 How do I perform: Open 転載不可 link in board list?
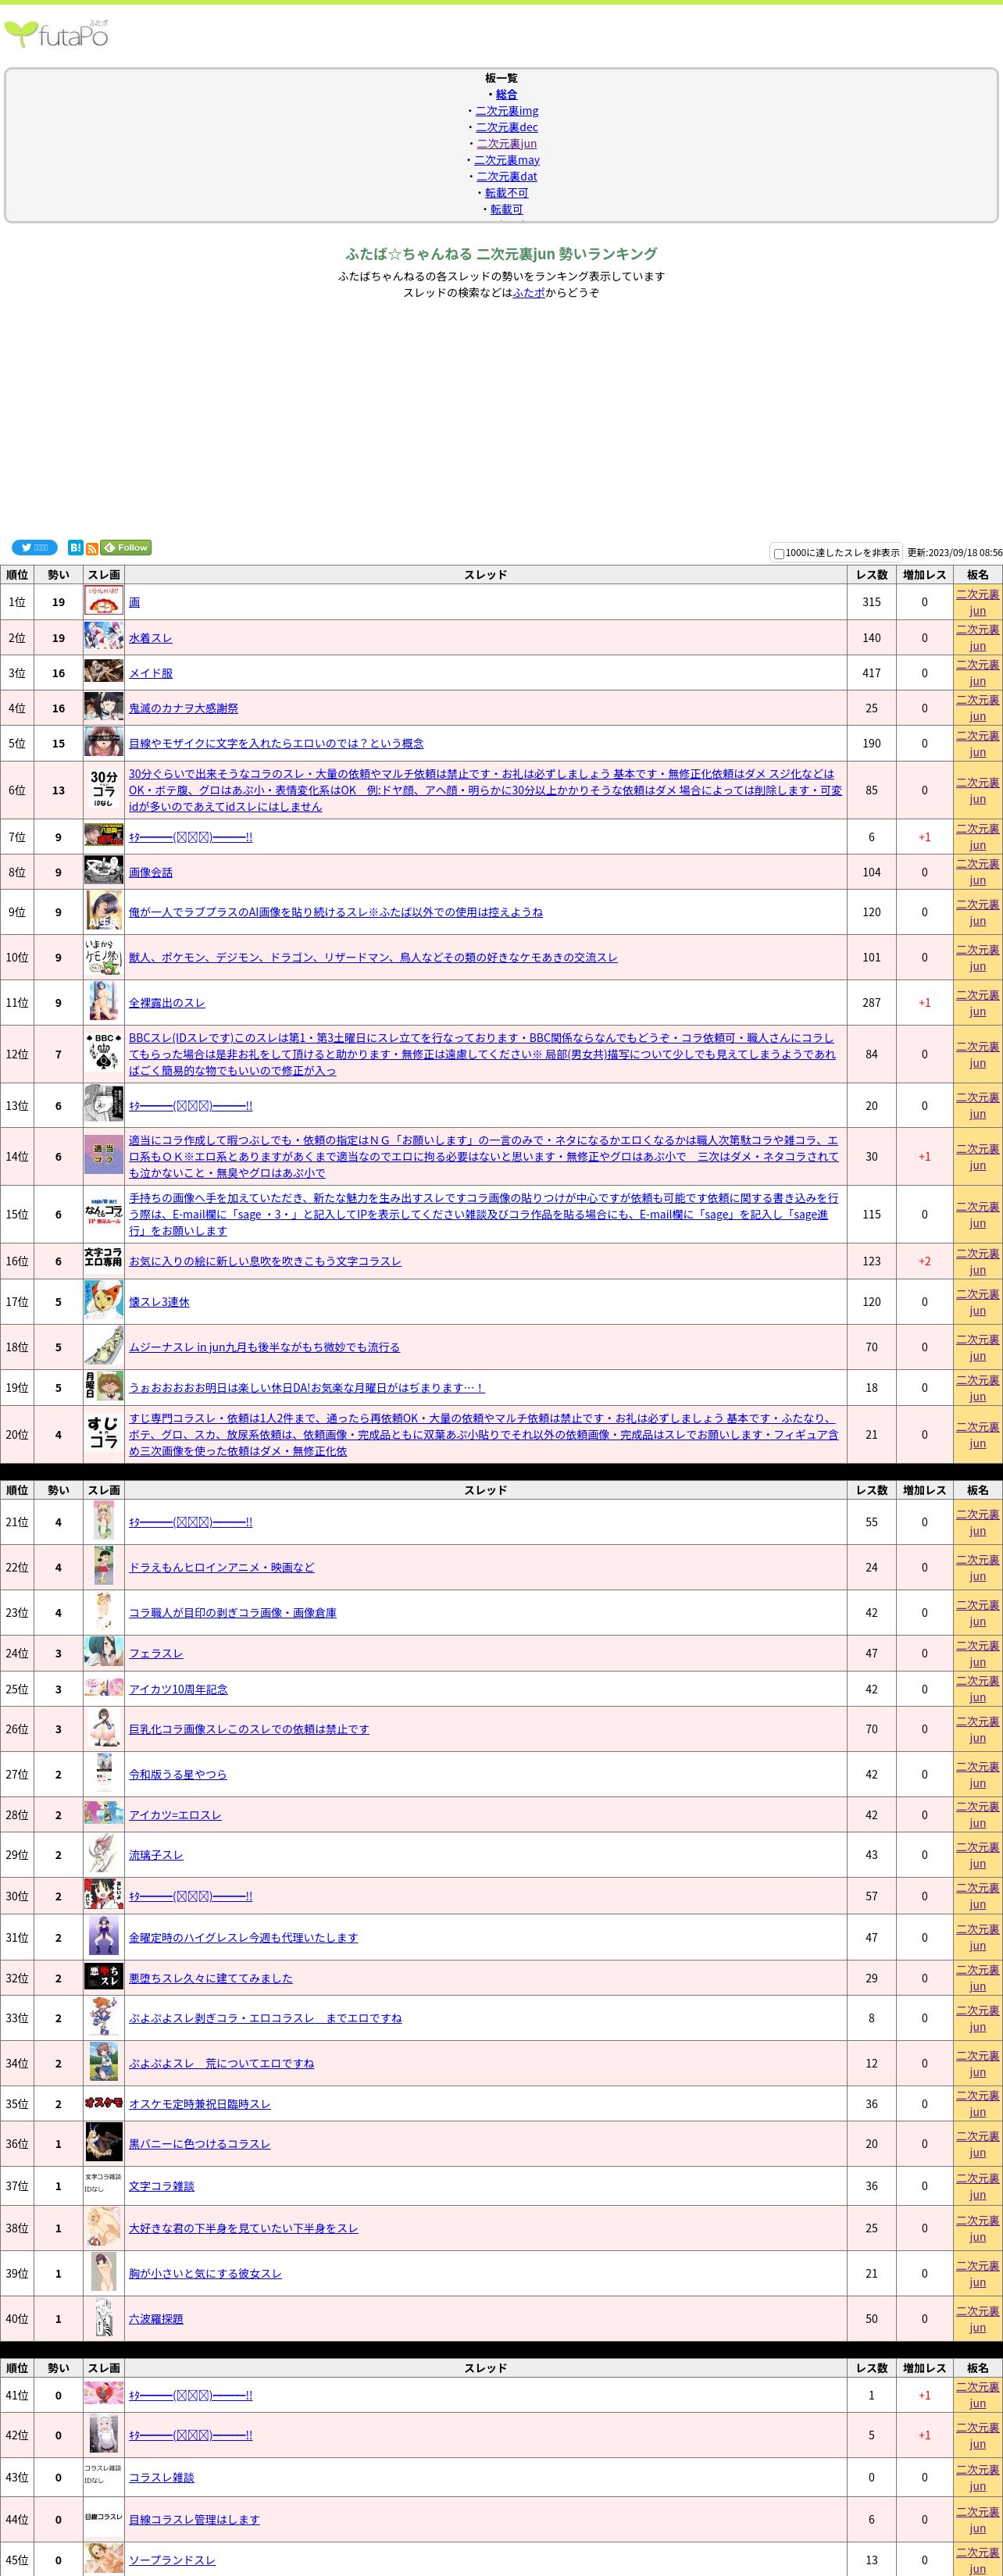point(507,192)
